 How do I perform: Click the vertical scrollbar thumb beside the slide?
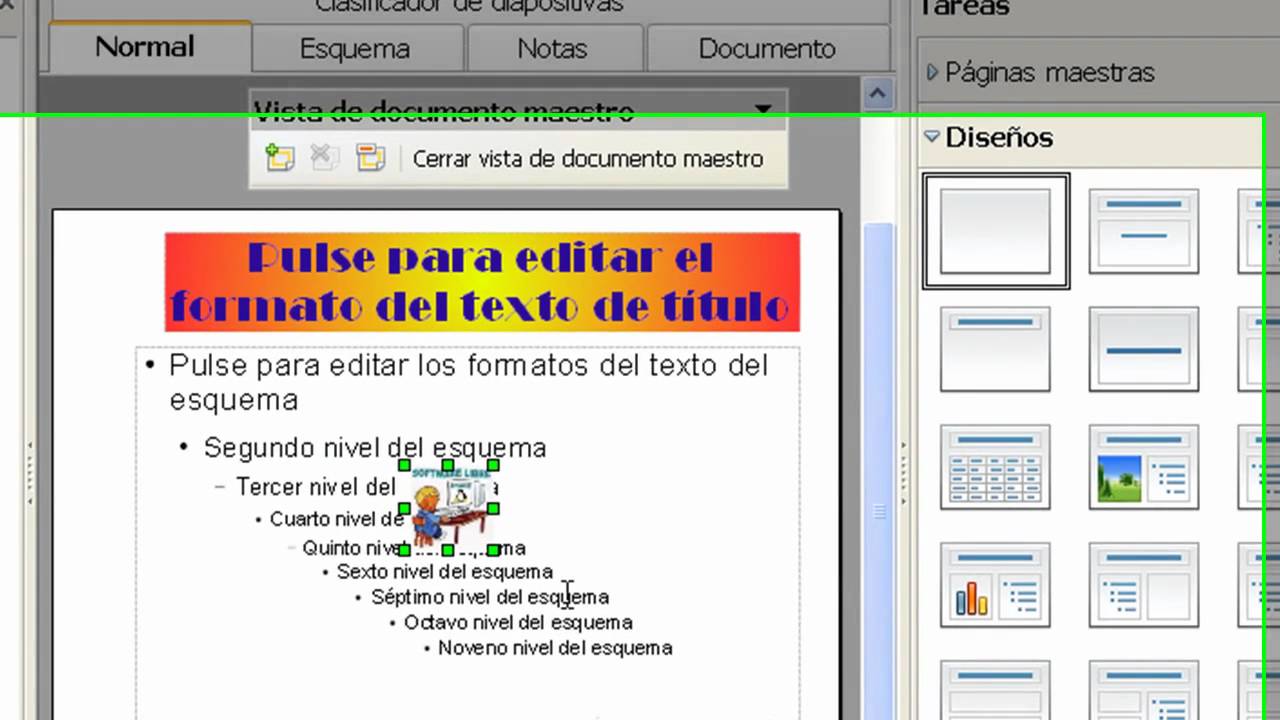click(x=878, y=470)
